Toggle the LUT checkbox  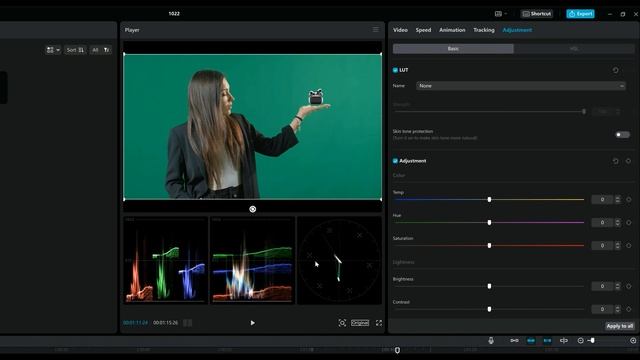pos(395,70)
